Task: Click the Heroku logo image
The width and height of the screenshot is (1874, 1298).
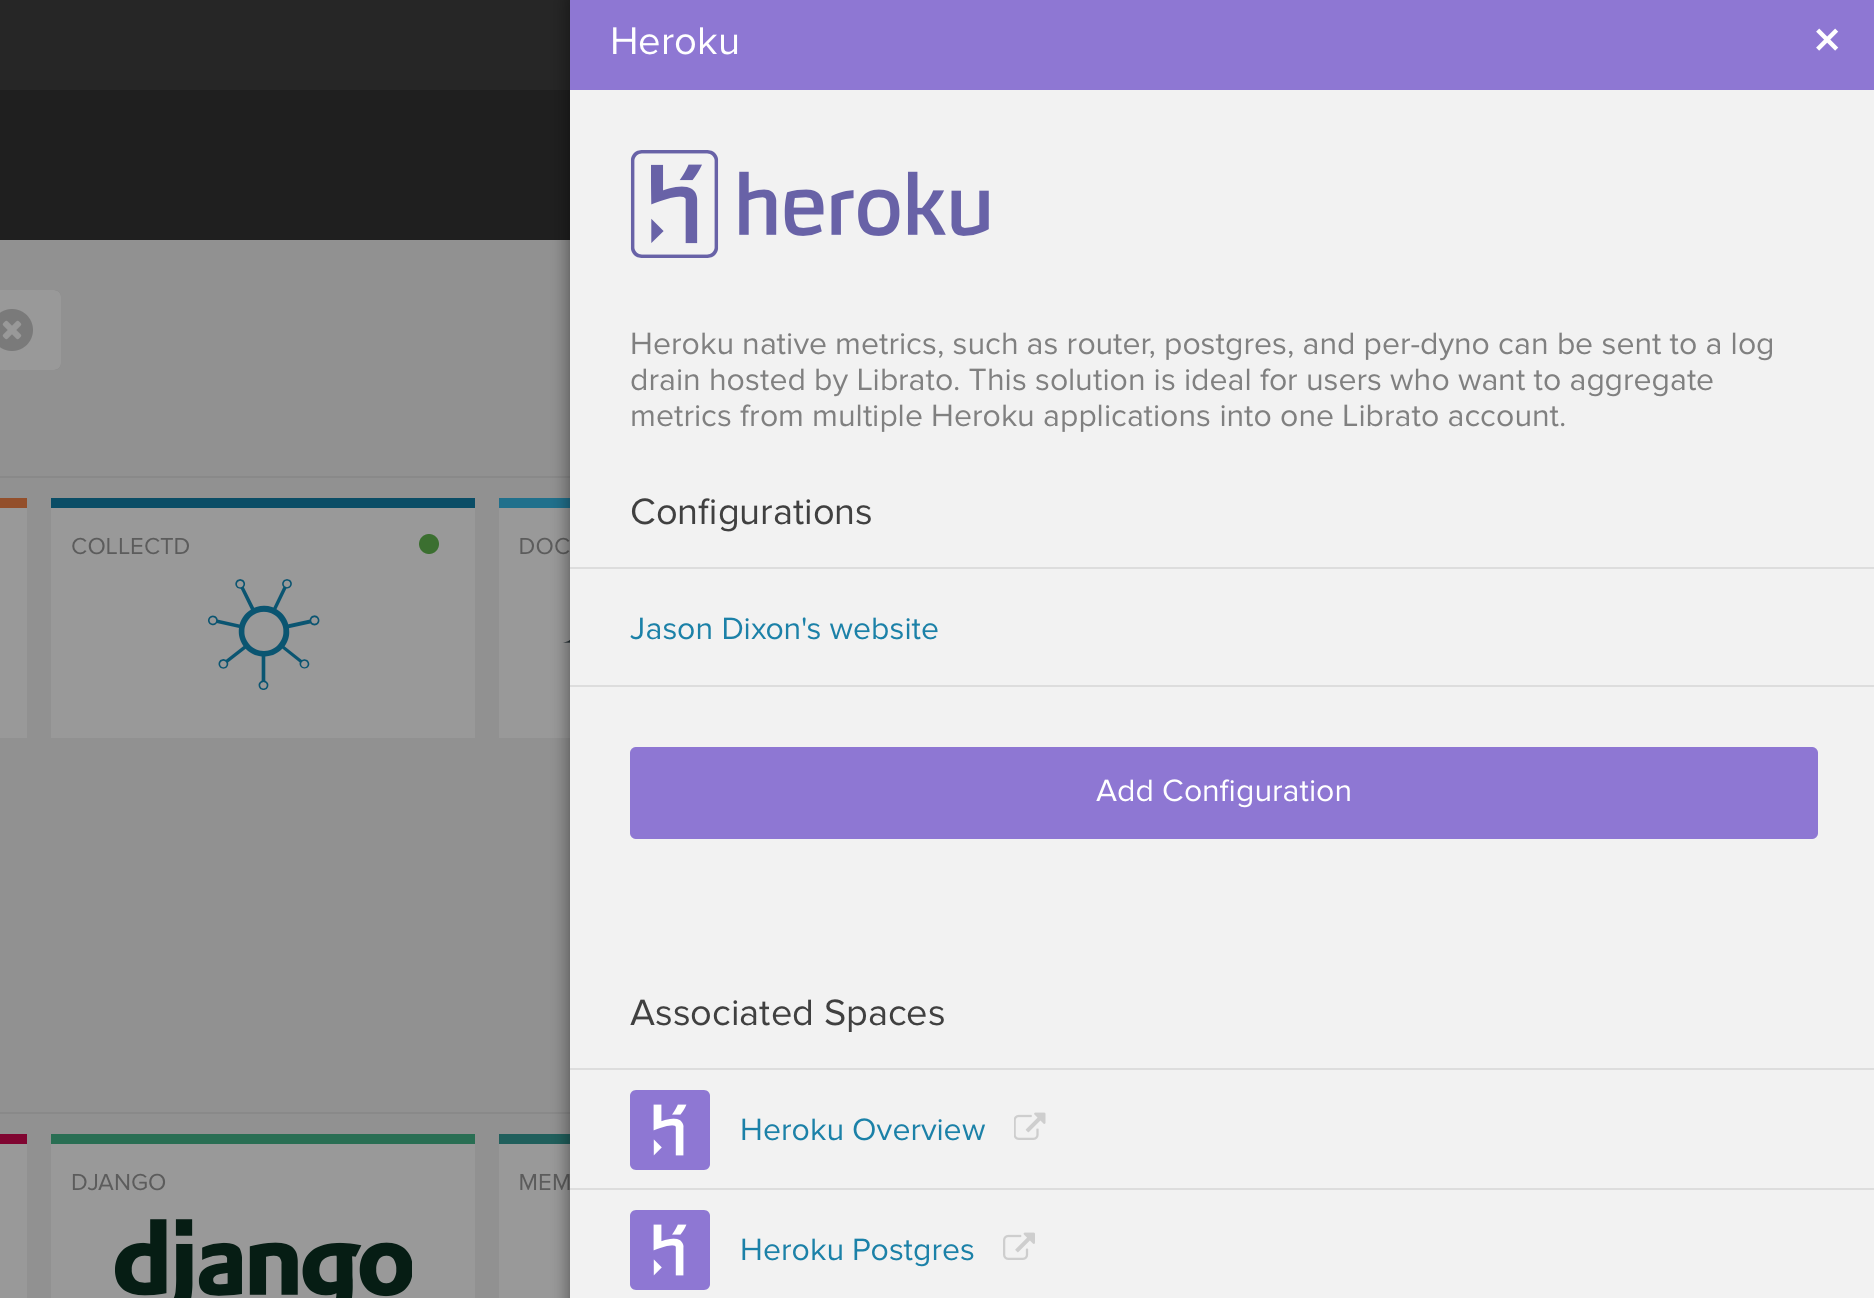Action: [x=811, y=204]
